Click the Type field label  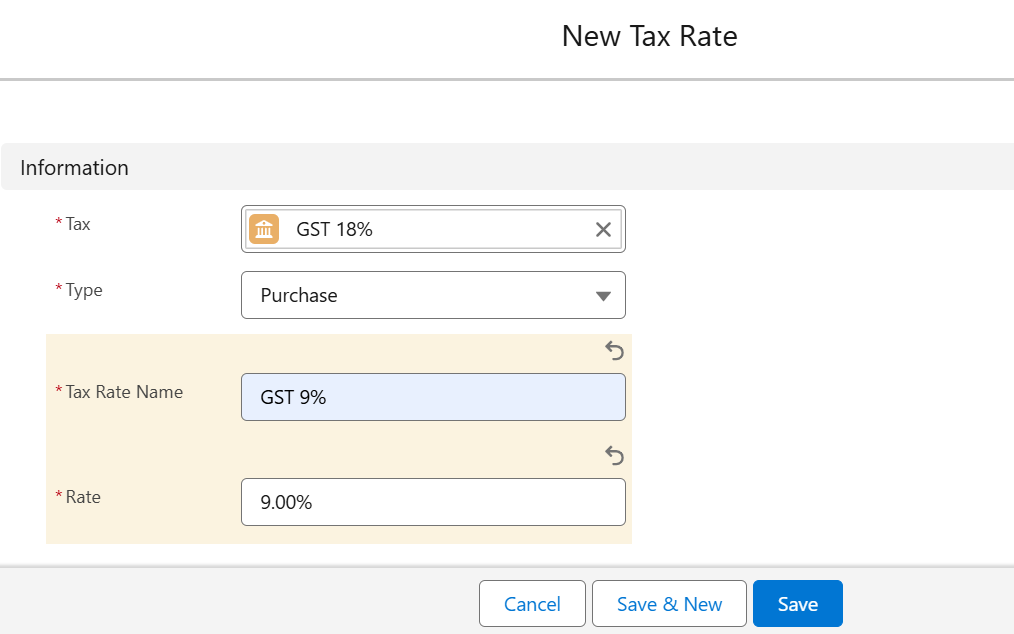(84, 290)
